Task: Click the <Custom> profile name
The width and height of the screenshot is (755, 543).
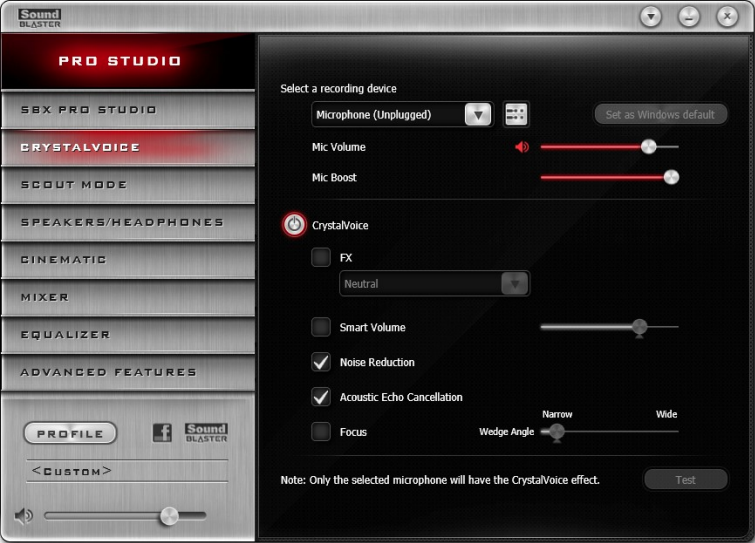Action: pyautogui.click(x=71, y=471)
